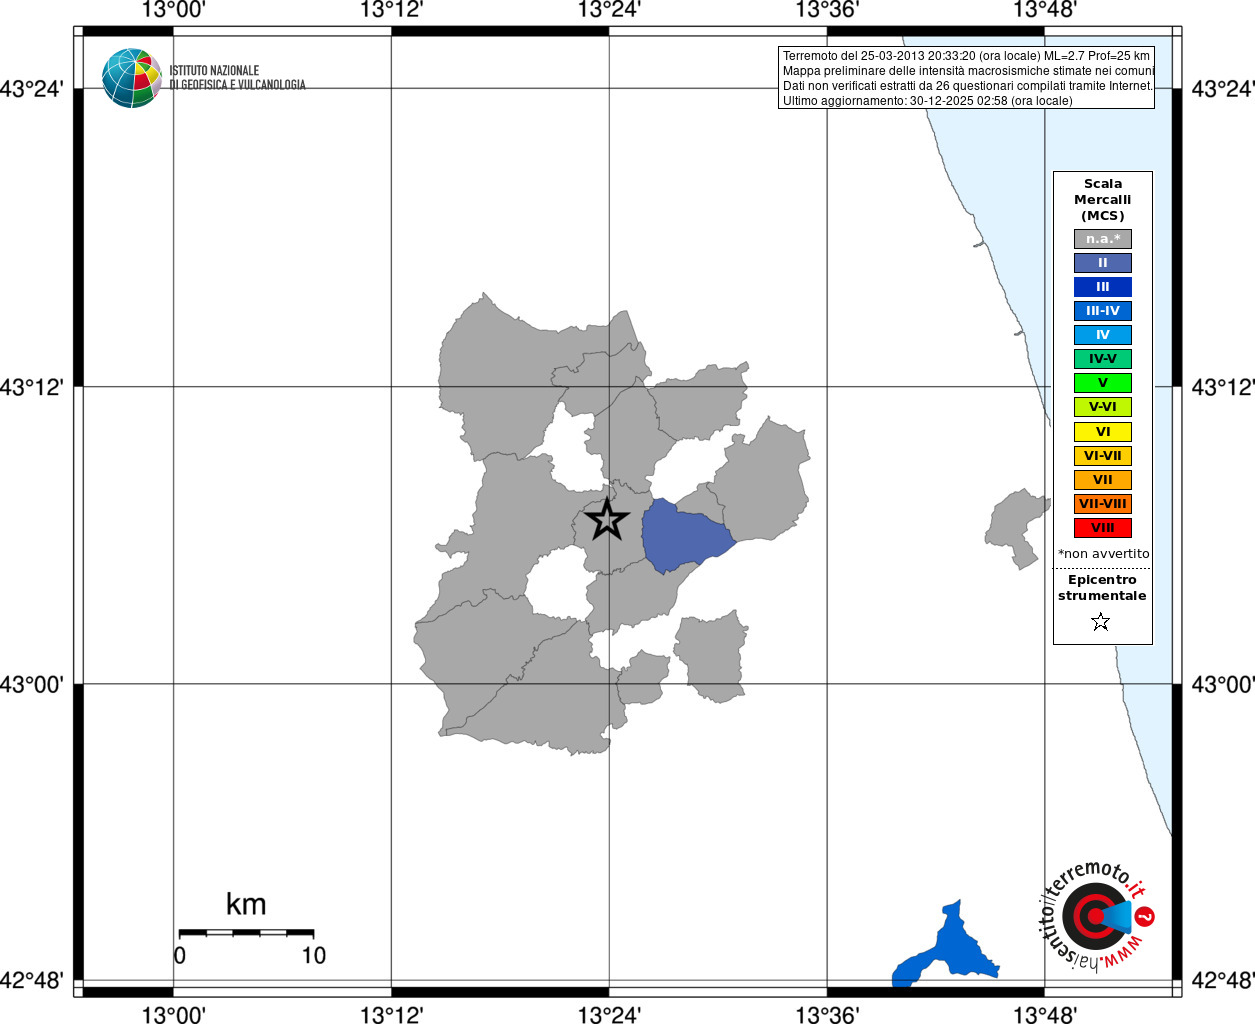Click the 'Mappa preliminare delle intensità' text line
Viewport: 1255px width, 1024px height.
(968, 71)
